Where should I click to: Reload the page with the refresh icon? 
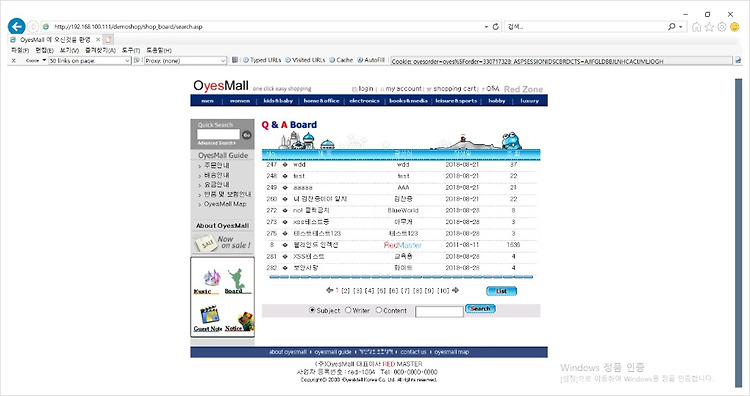click(496, 27)
